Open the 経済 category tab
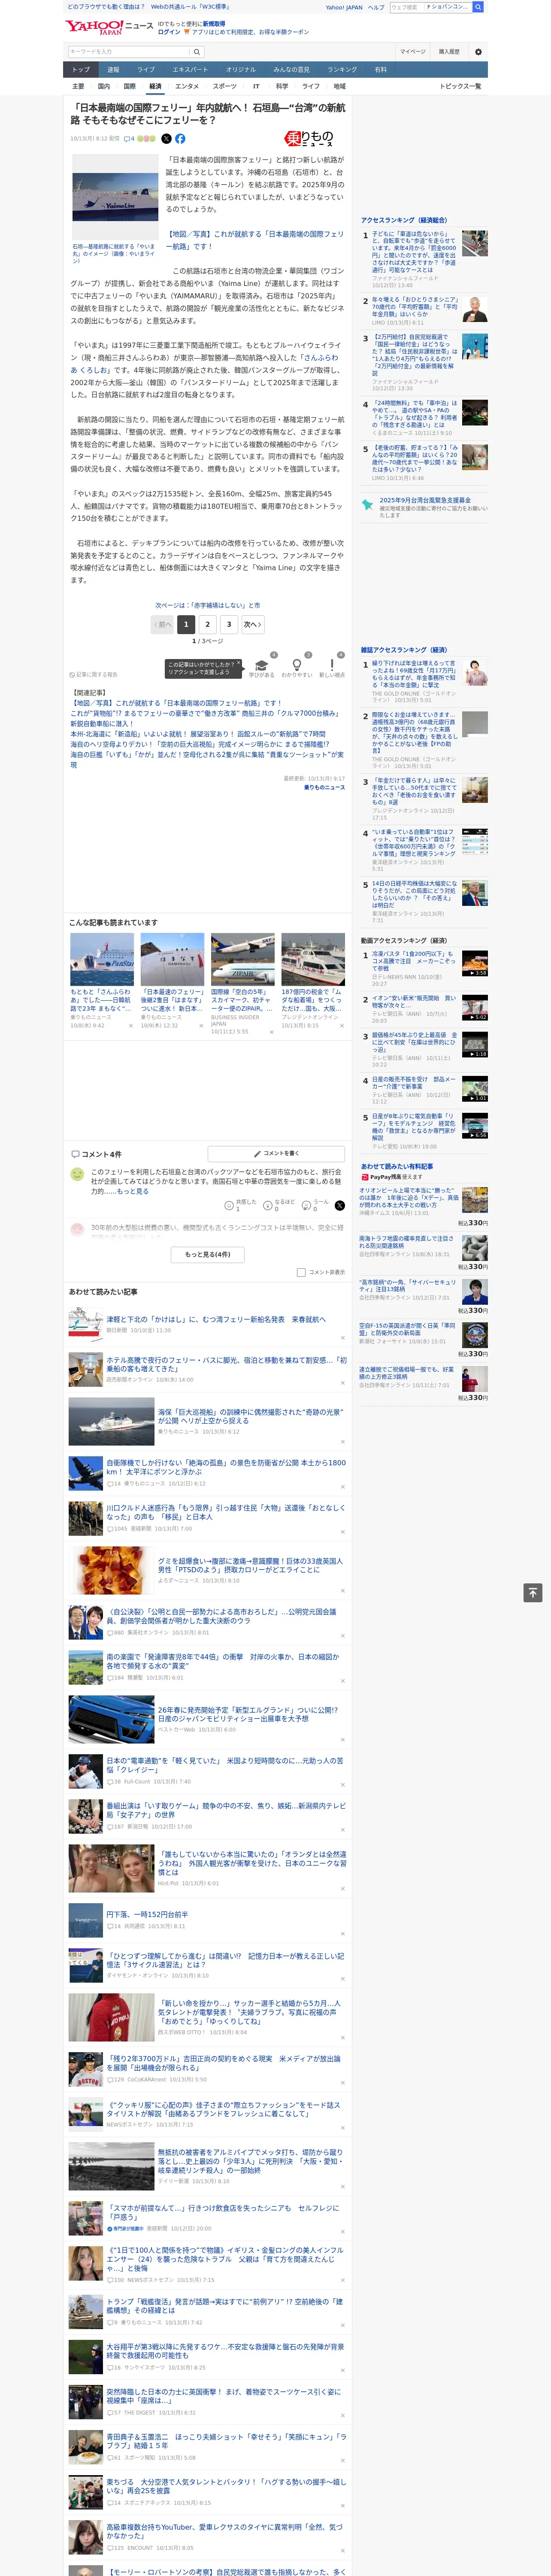This screenshot has height=2576, width=551. point(155,87)
